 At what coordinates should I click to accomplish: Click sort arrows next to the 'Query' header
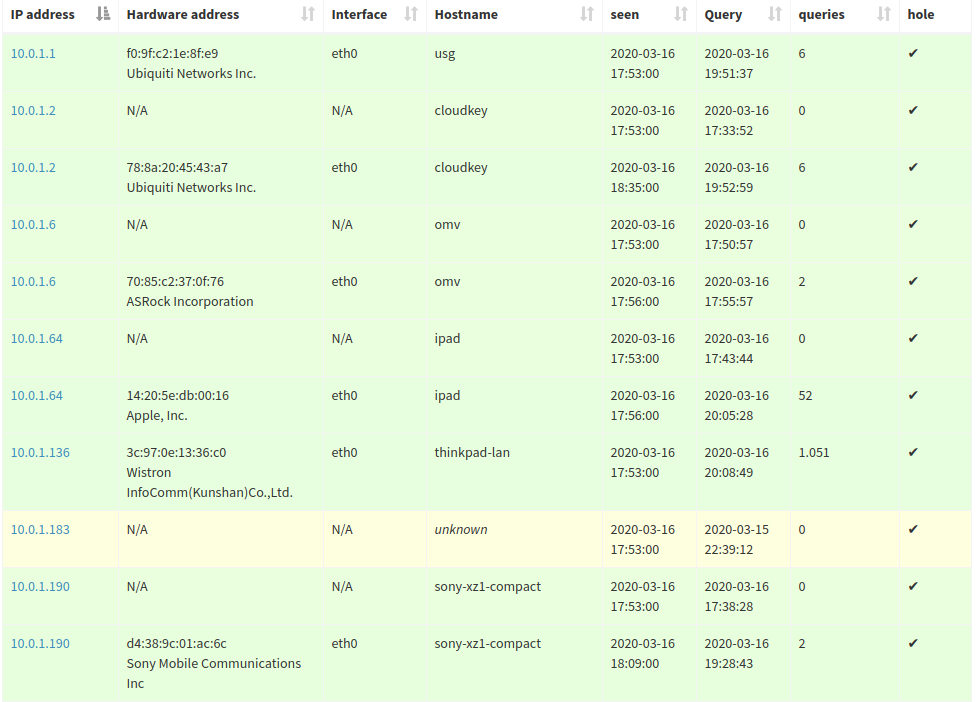(775, 14)
